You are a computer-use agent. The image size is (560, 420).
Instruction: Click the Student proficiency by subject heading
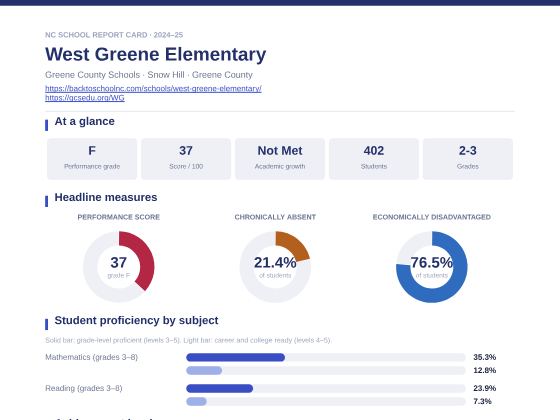click(x=136, y=320)
